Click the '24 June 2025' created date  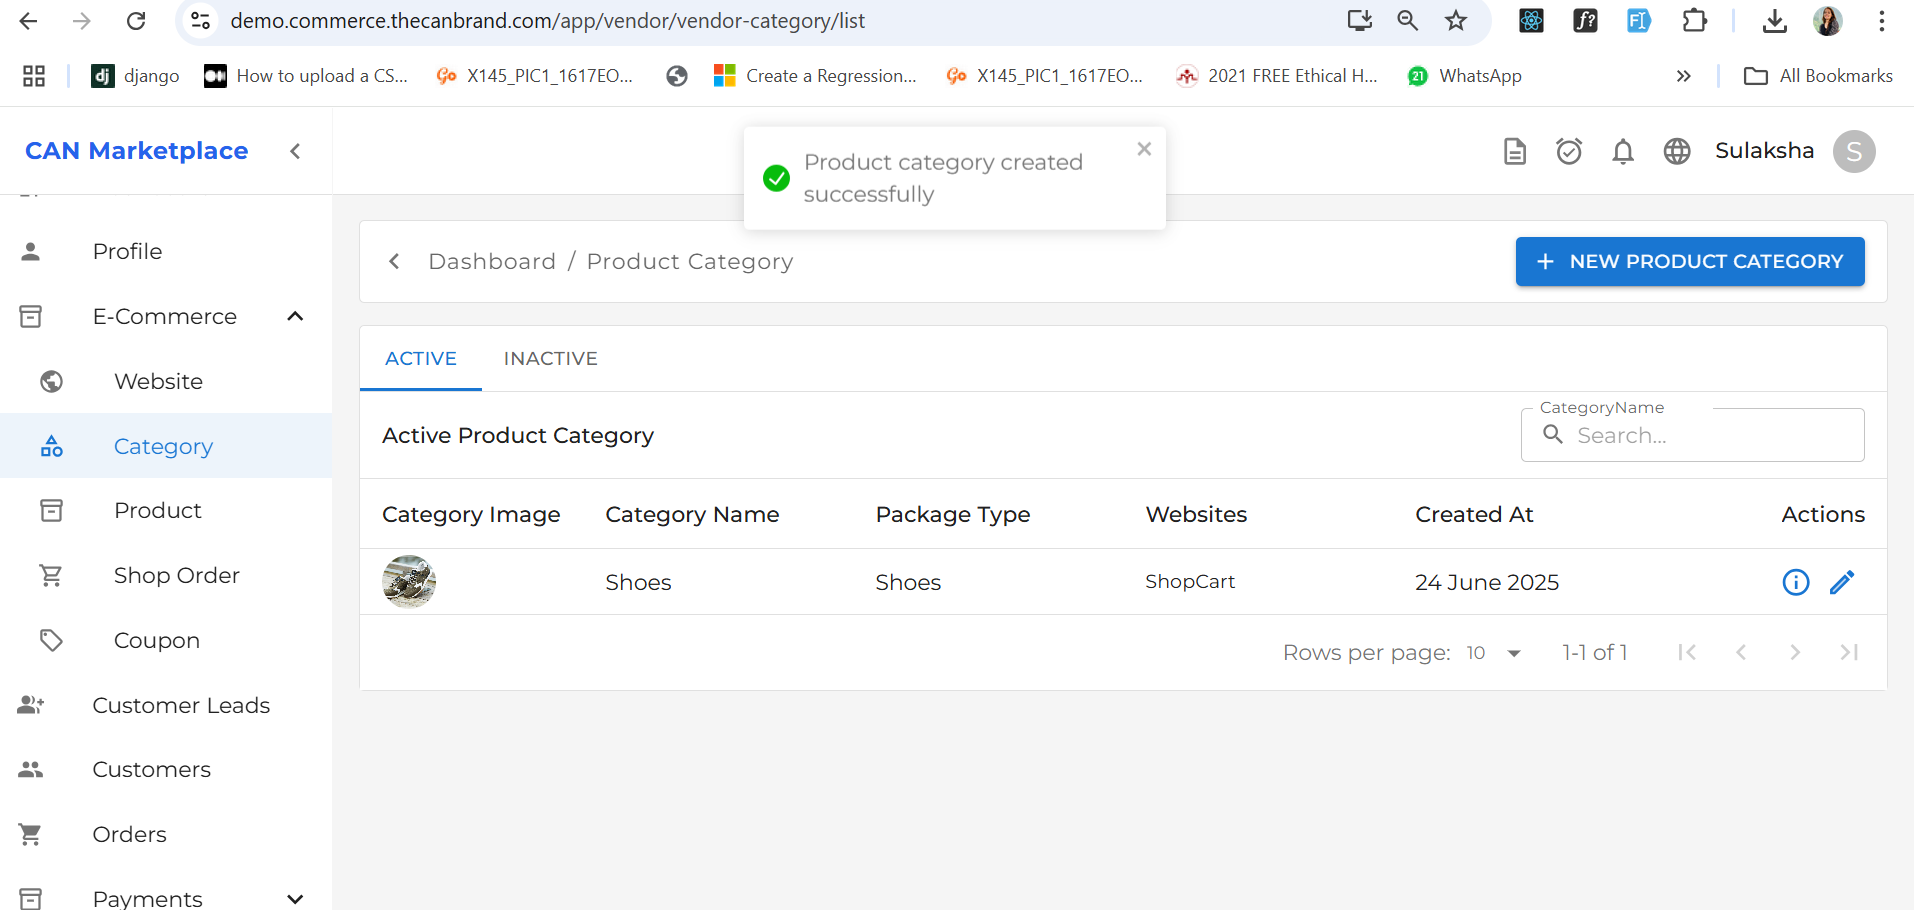pyautogui.click(x=1487, y=582)
